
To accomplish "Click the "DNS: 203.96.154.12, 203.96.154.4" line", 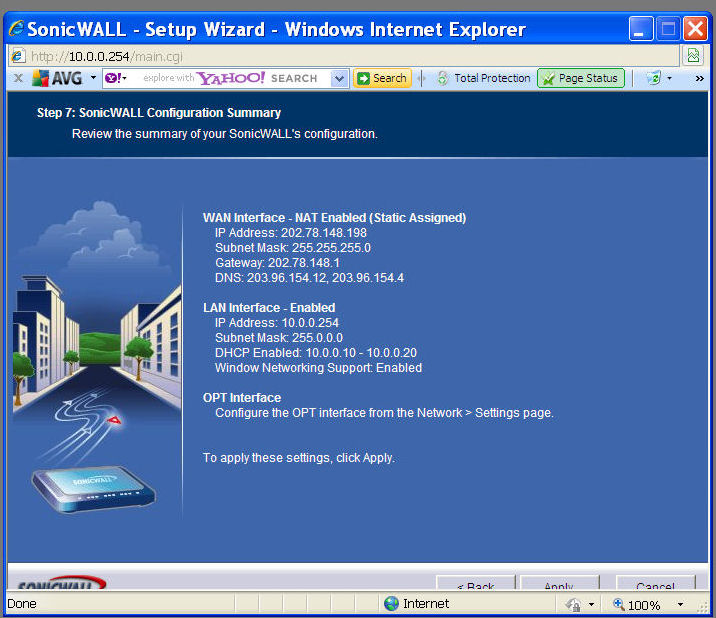I will [309, 278].
